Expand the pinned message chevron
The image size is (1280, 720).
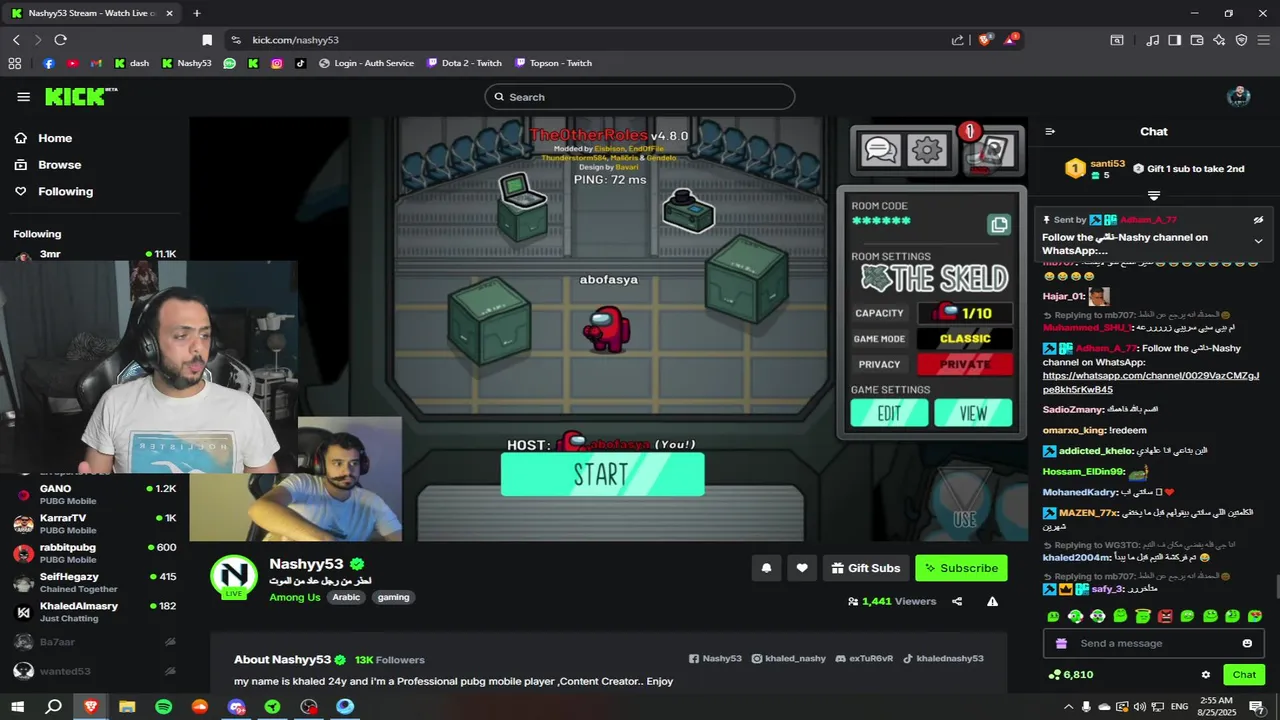pyautogui.click(x=1258, y=241)
